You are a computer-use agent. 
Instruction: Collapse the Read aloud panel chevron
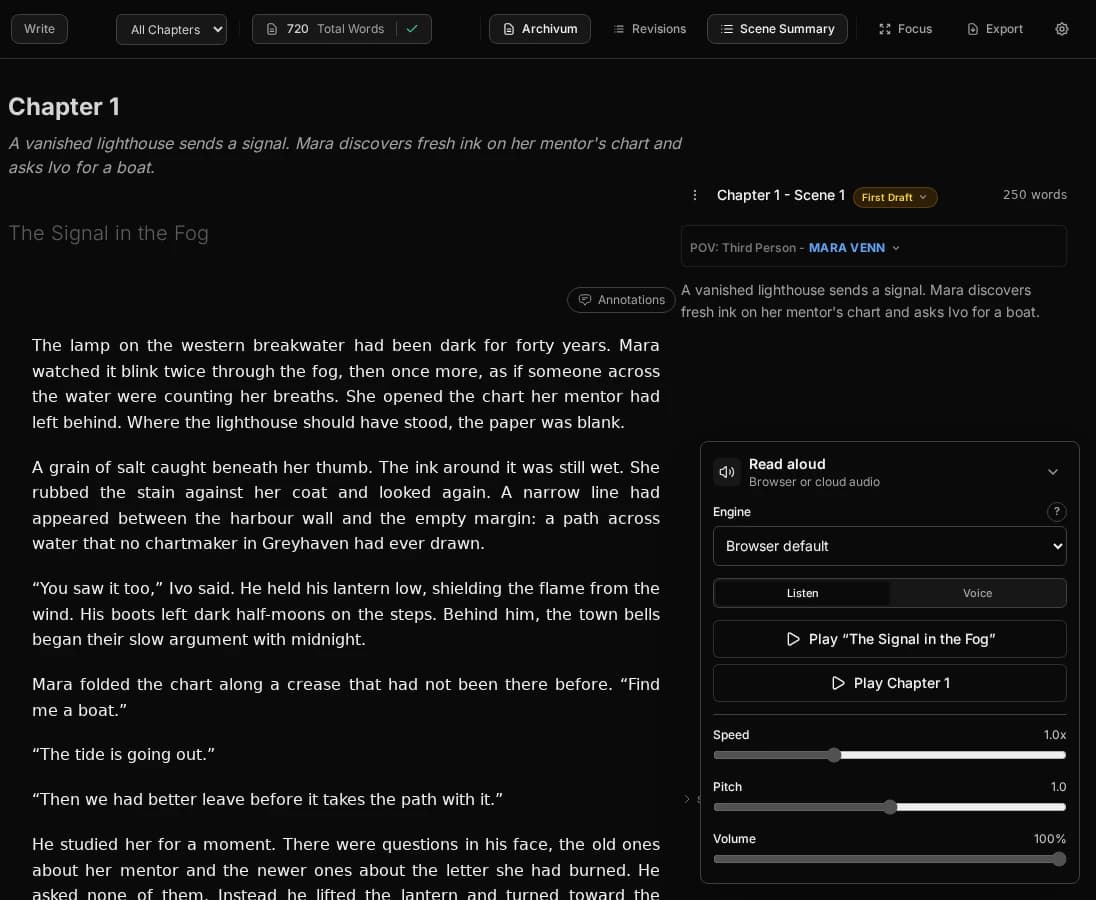coord(1053,472)
